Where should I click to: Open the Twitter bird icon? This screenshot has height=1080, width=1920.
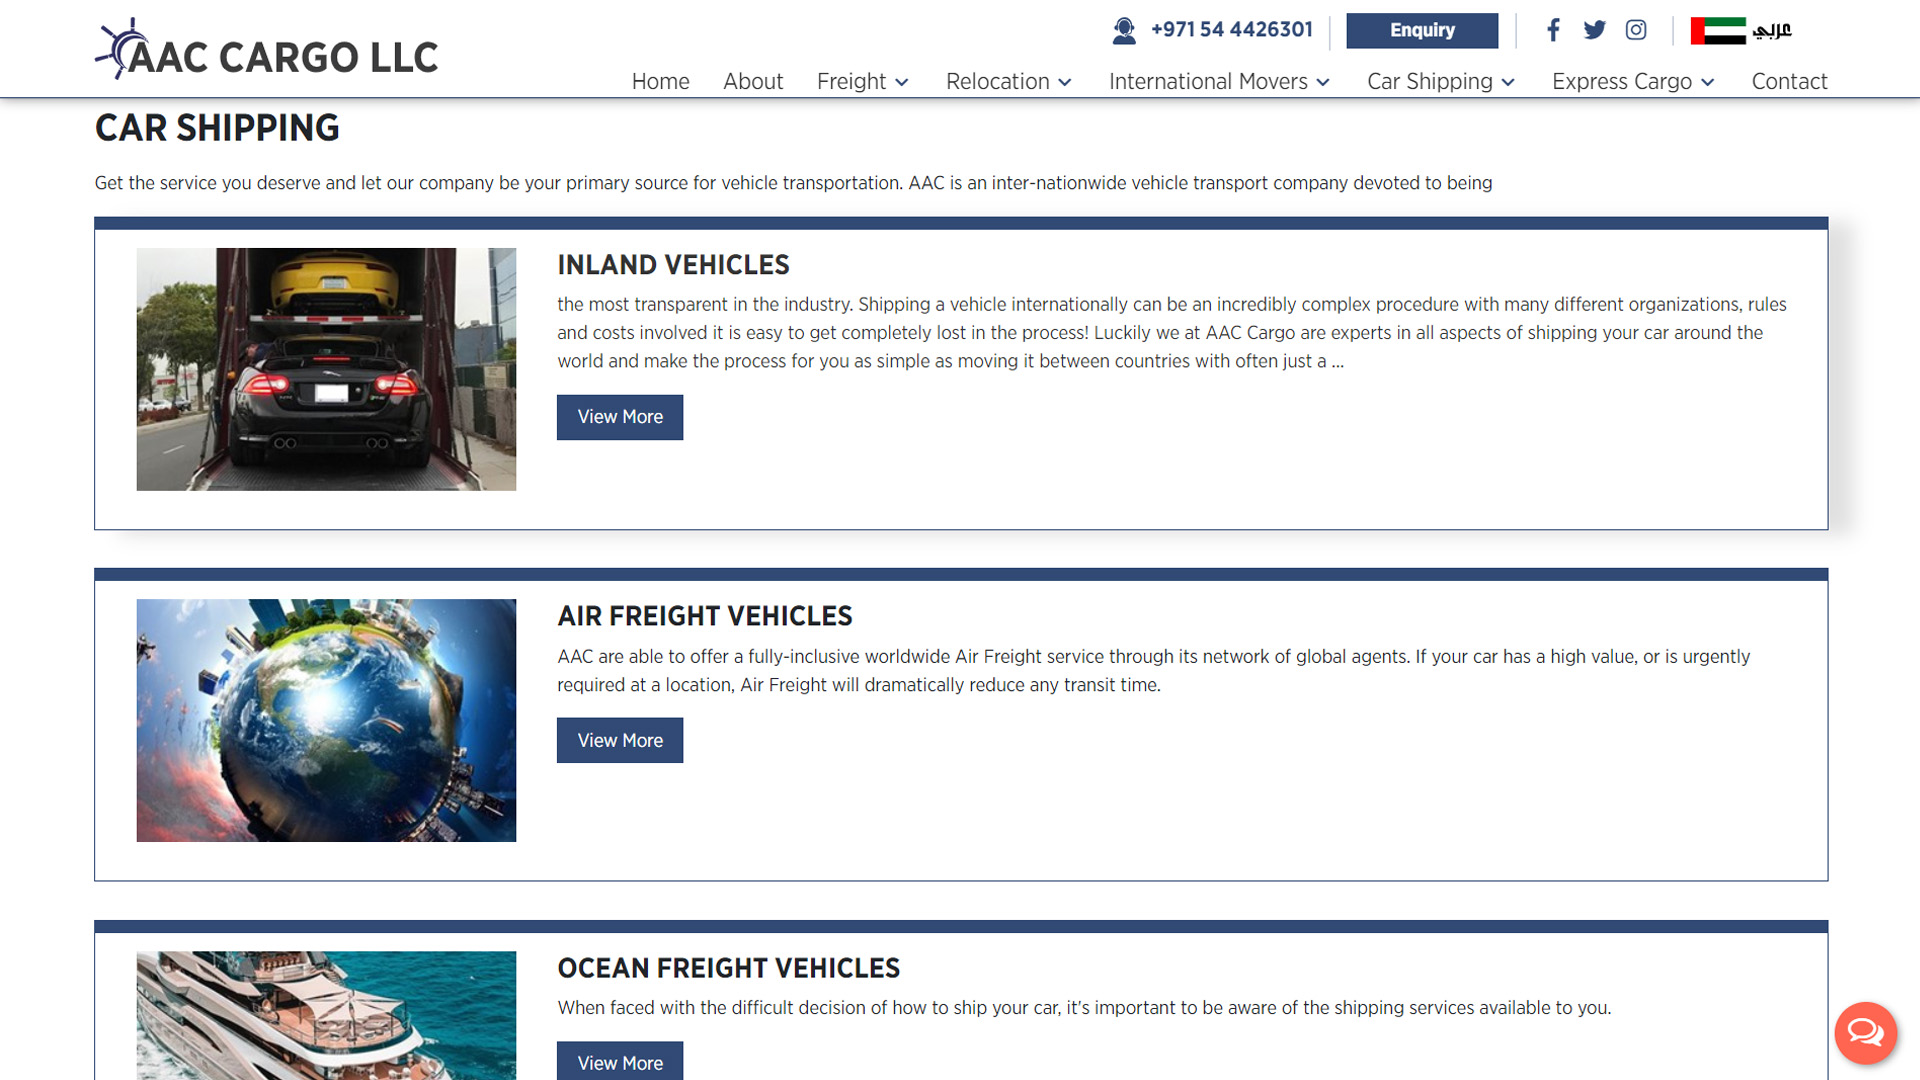coord(1594,30)
